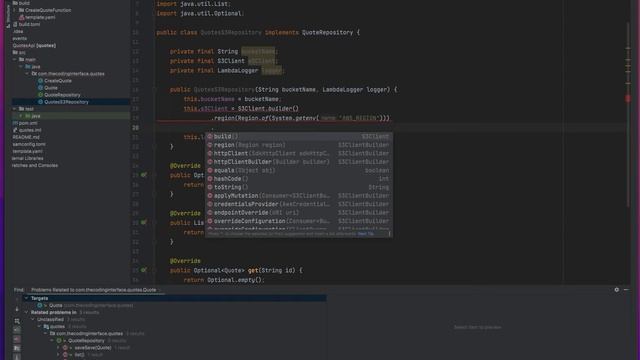Viewport: 640px width, 360px height.
Task: Click the override gutter icon beside the List method
Action: click(144, 223)
